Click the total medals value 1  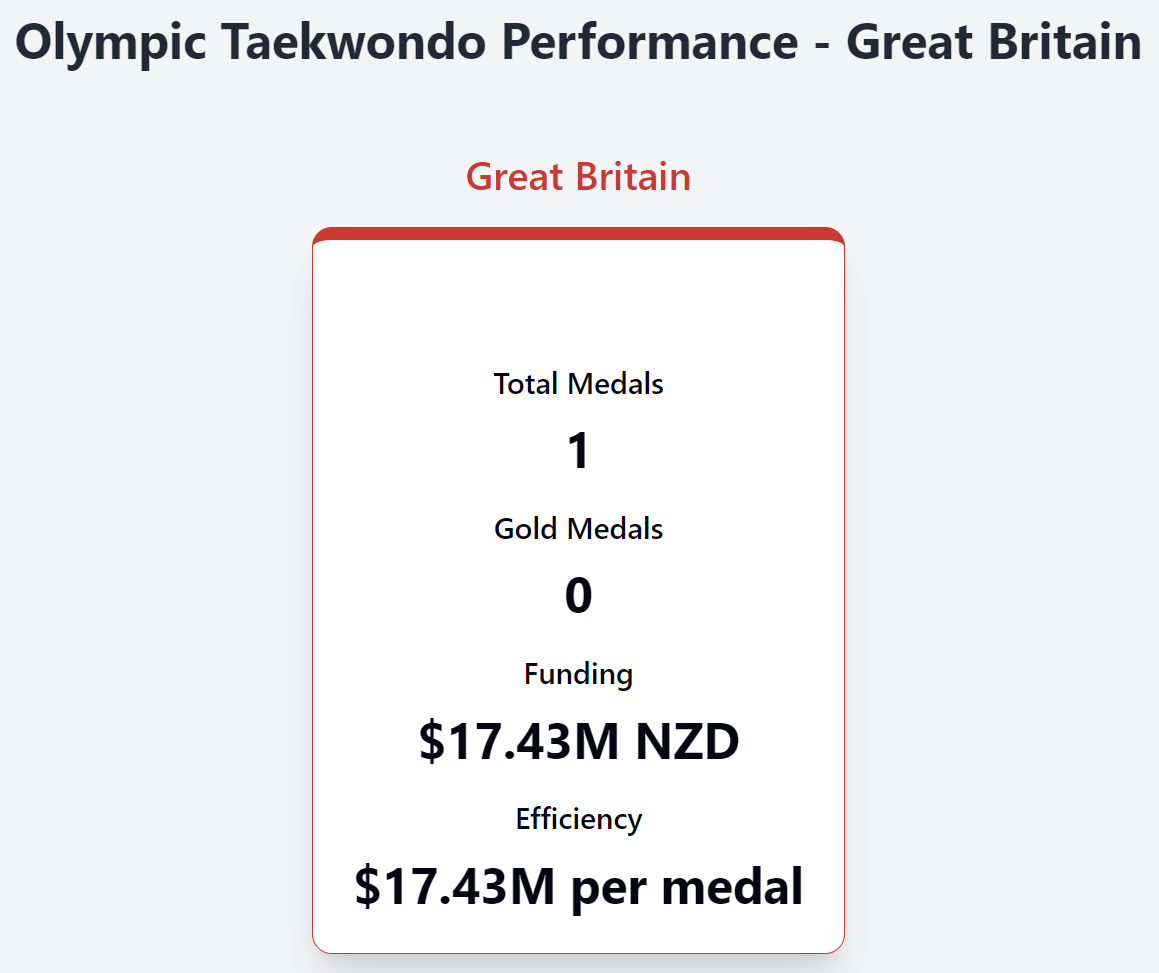coord(578,451)
